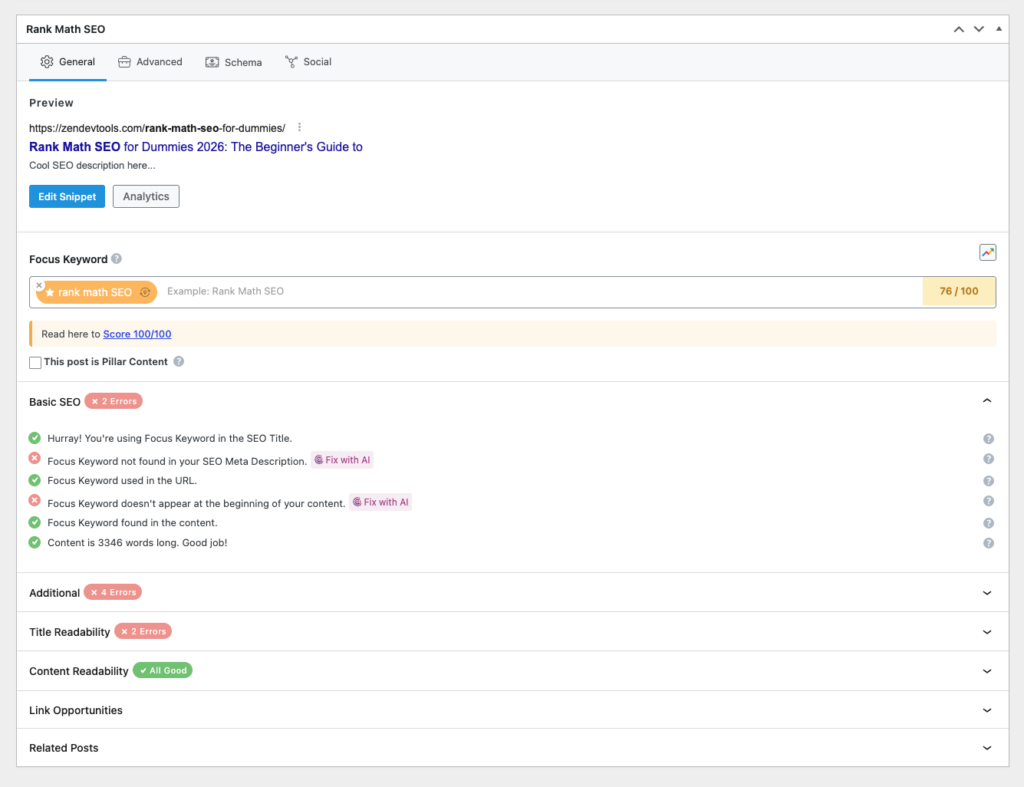Remove the rank math SEO keyword tag

pyautogui.click(x=39, y=285)
